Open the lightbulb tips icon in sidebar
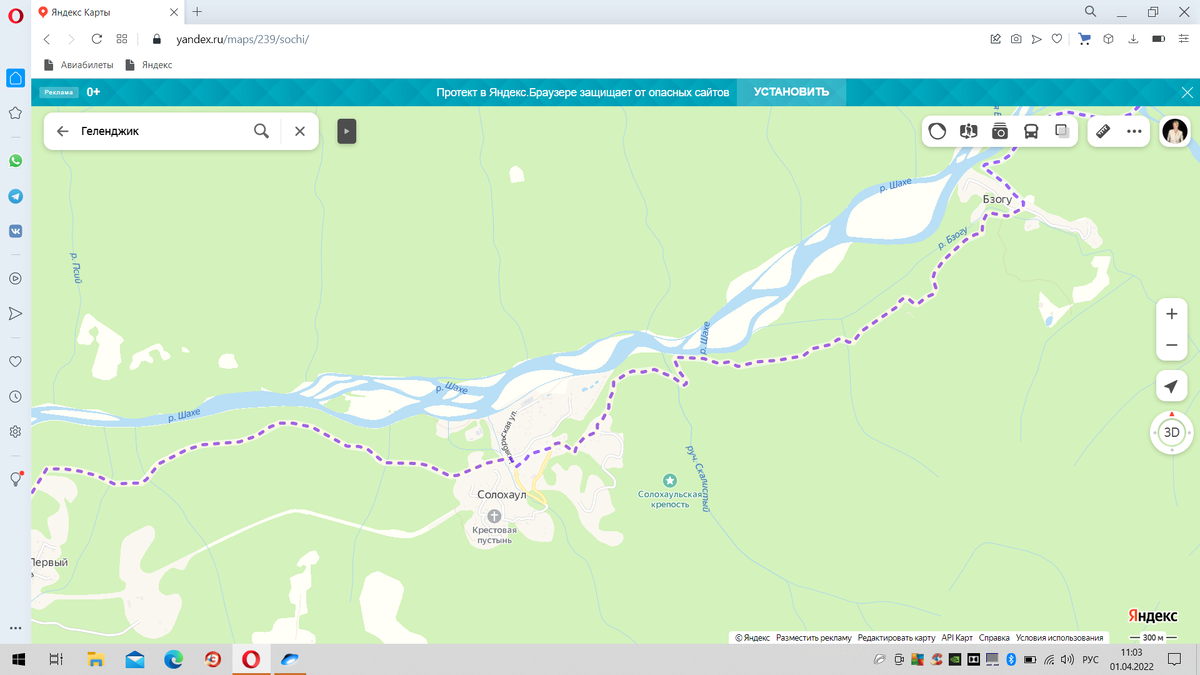 pos(15,480)
